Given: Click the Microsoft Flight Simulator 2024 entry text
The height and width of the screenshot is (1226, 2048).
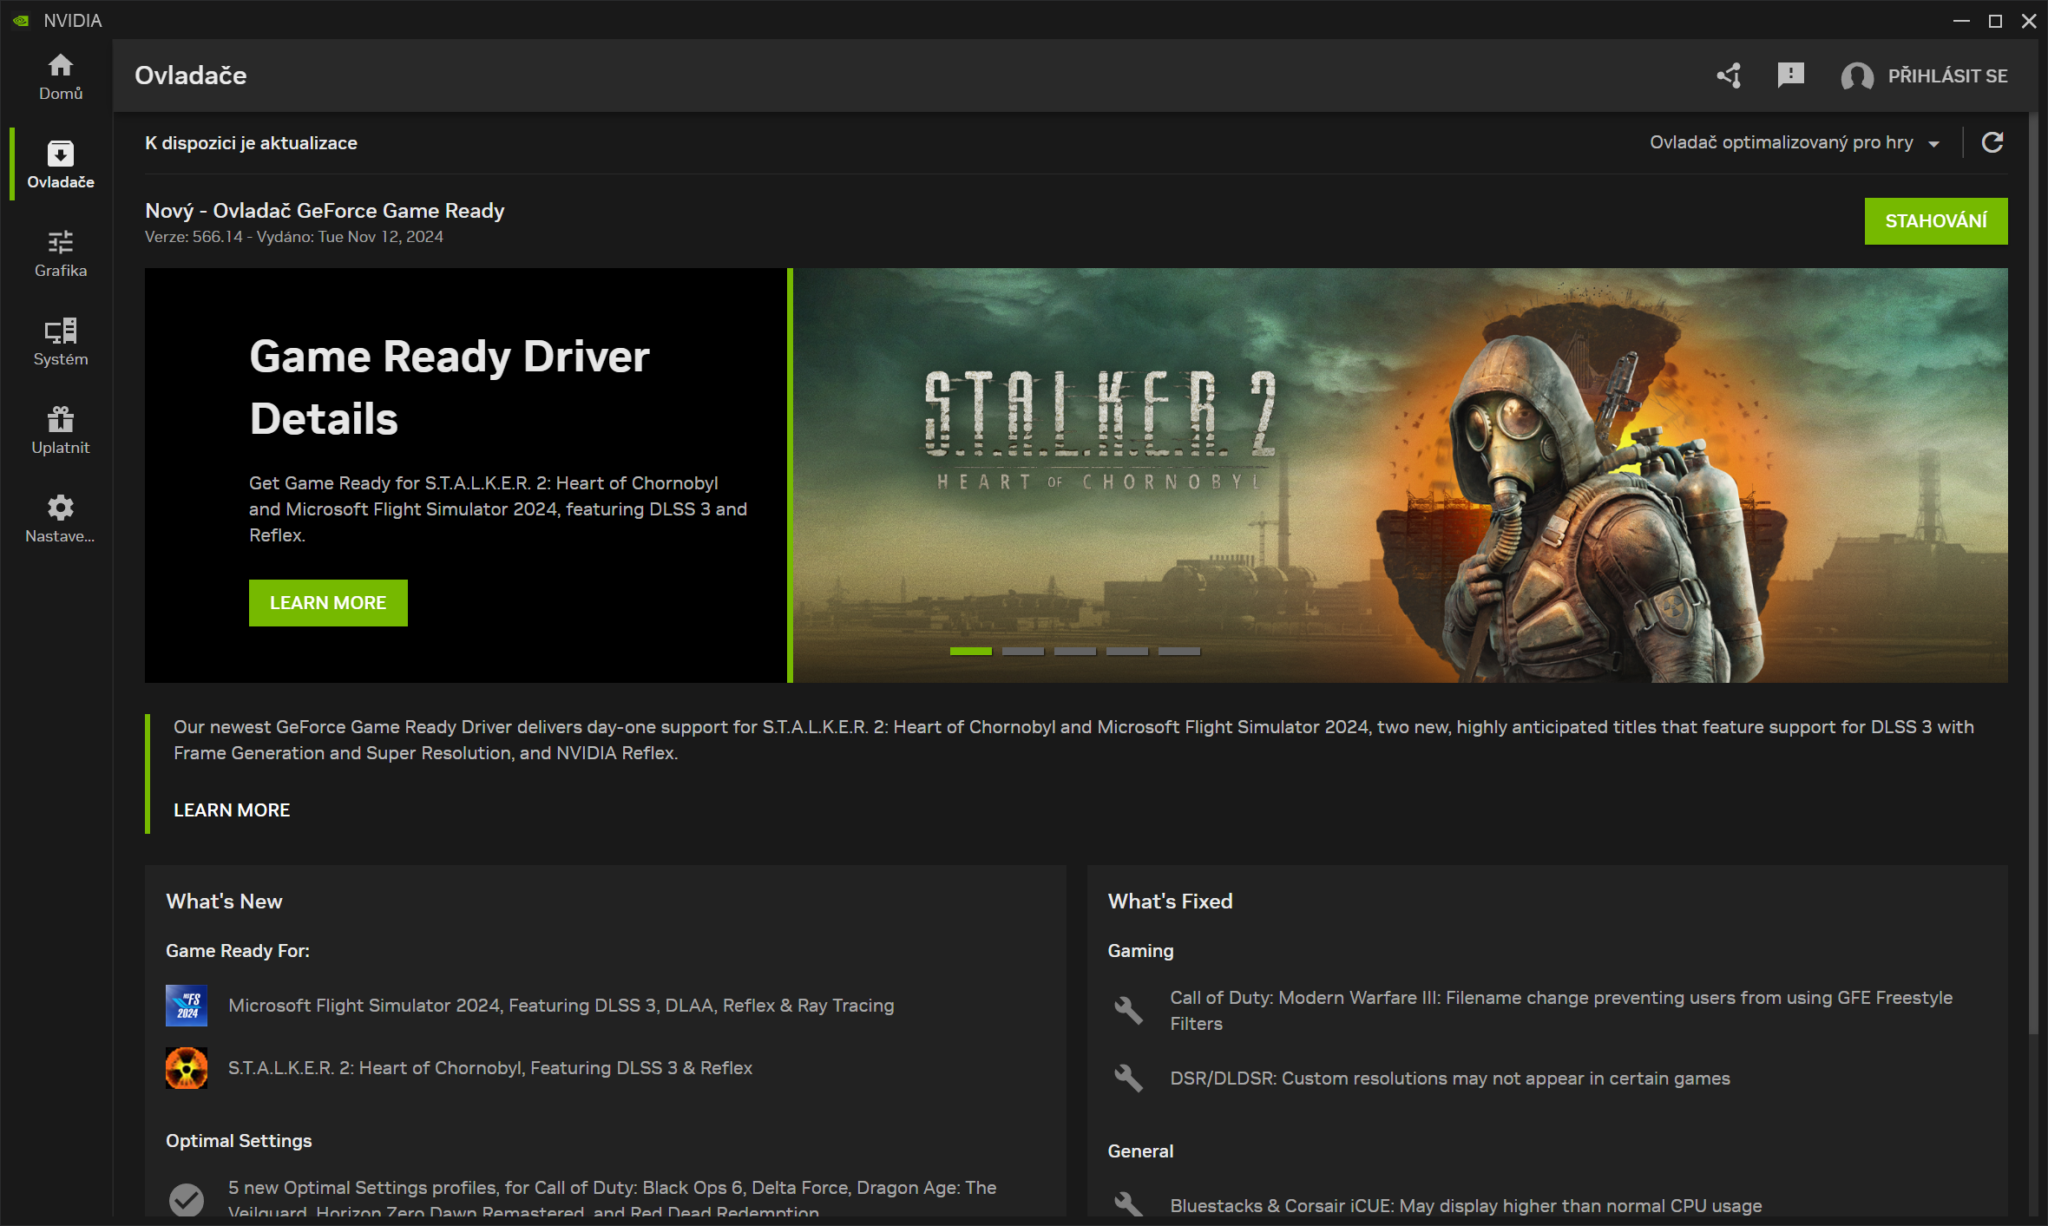Looking at the screenshot, I should tap(561, 1005).
